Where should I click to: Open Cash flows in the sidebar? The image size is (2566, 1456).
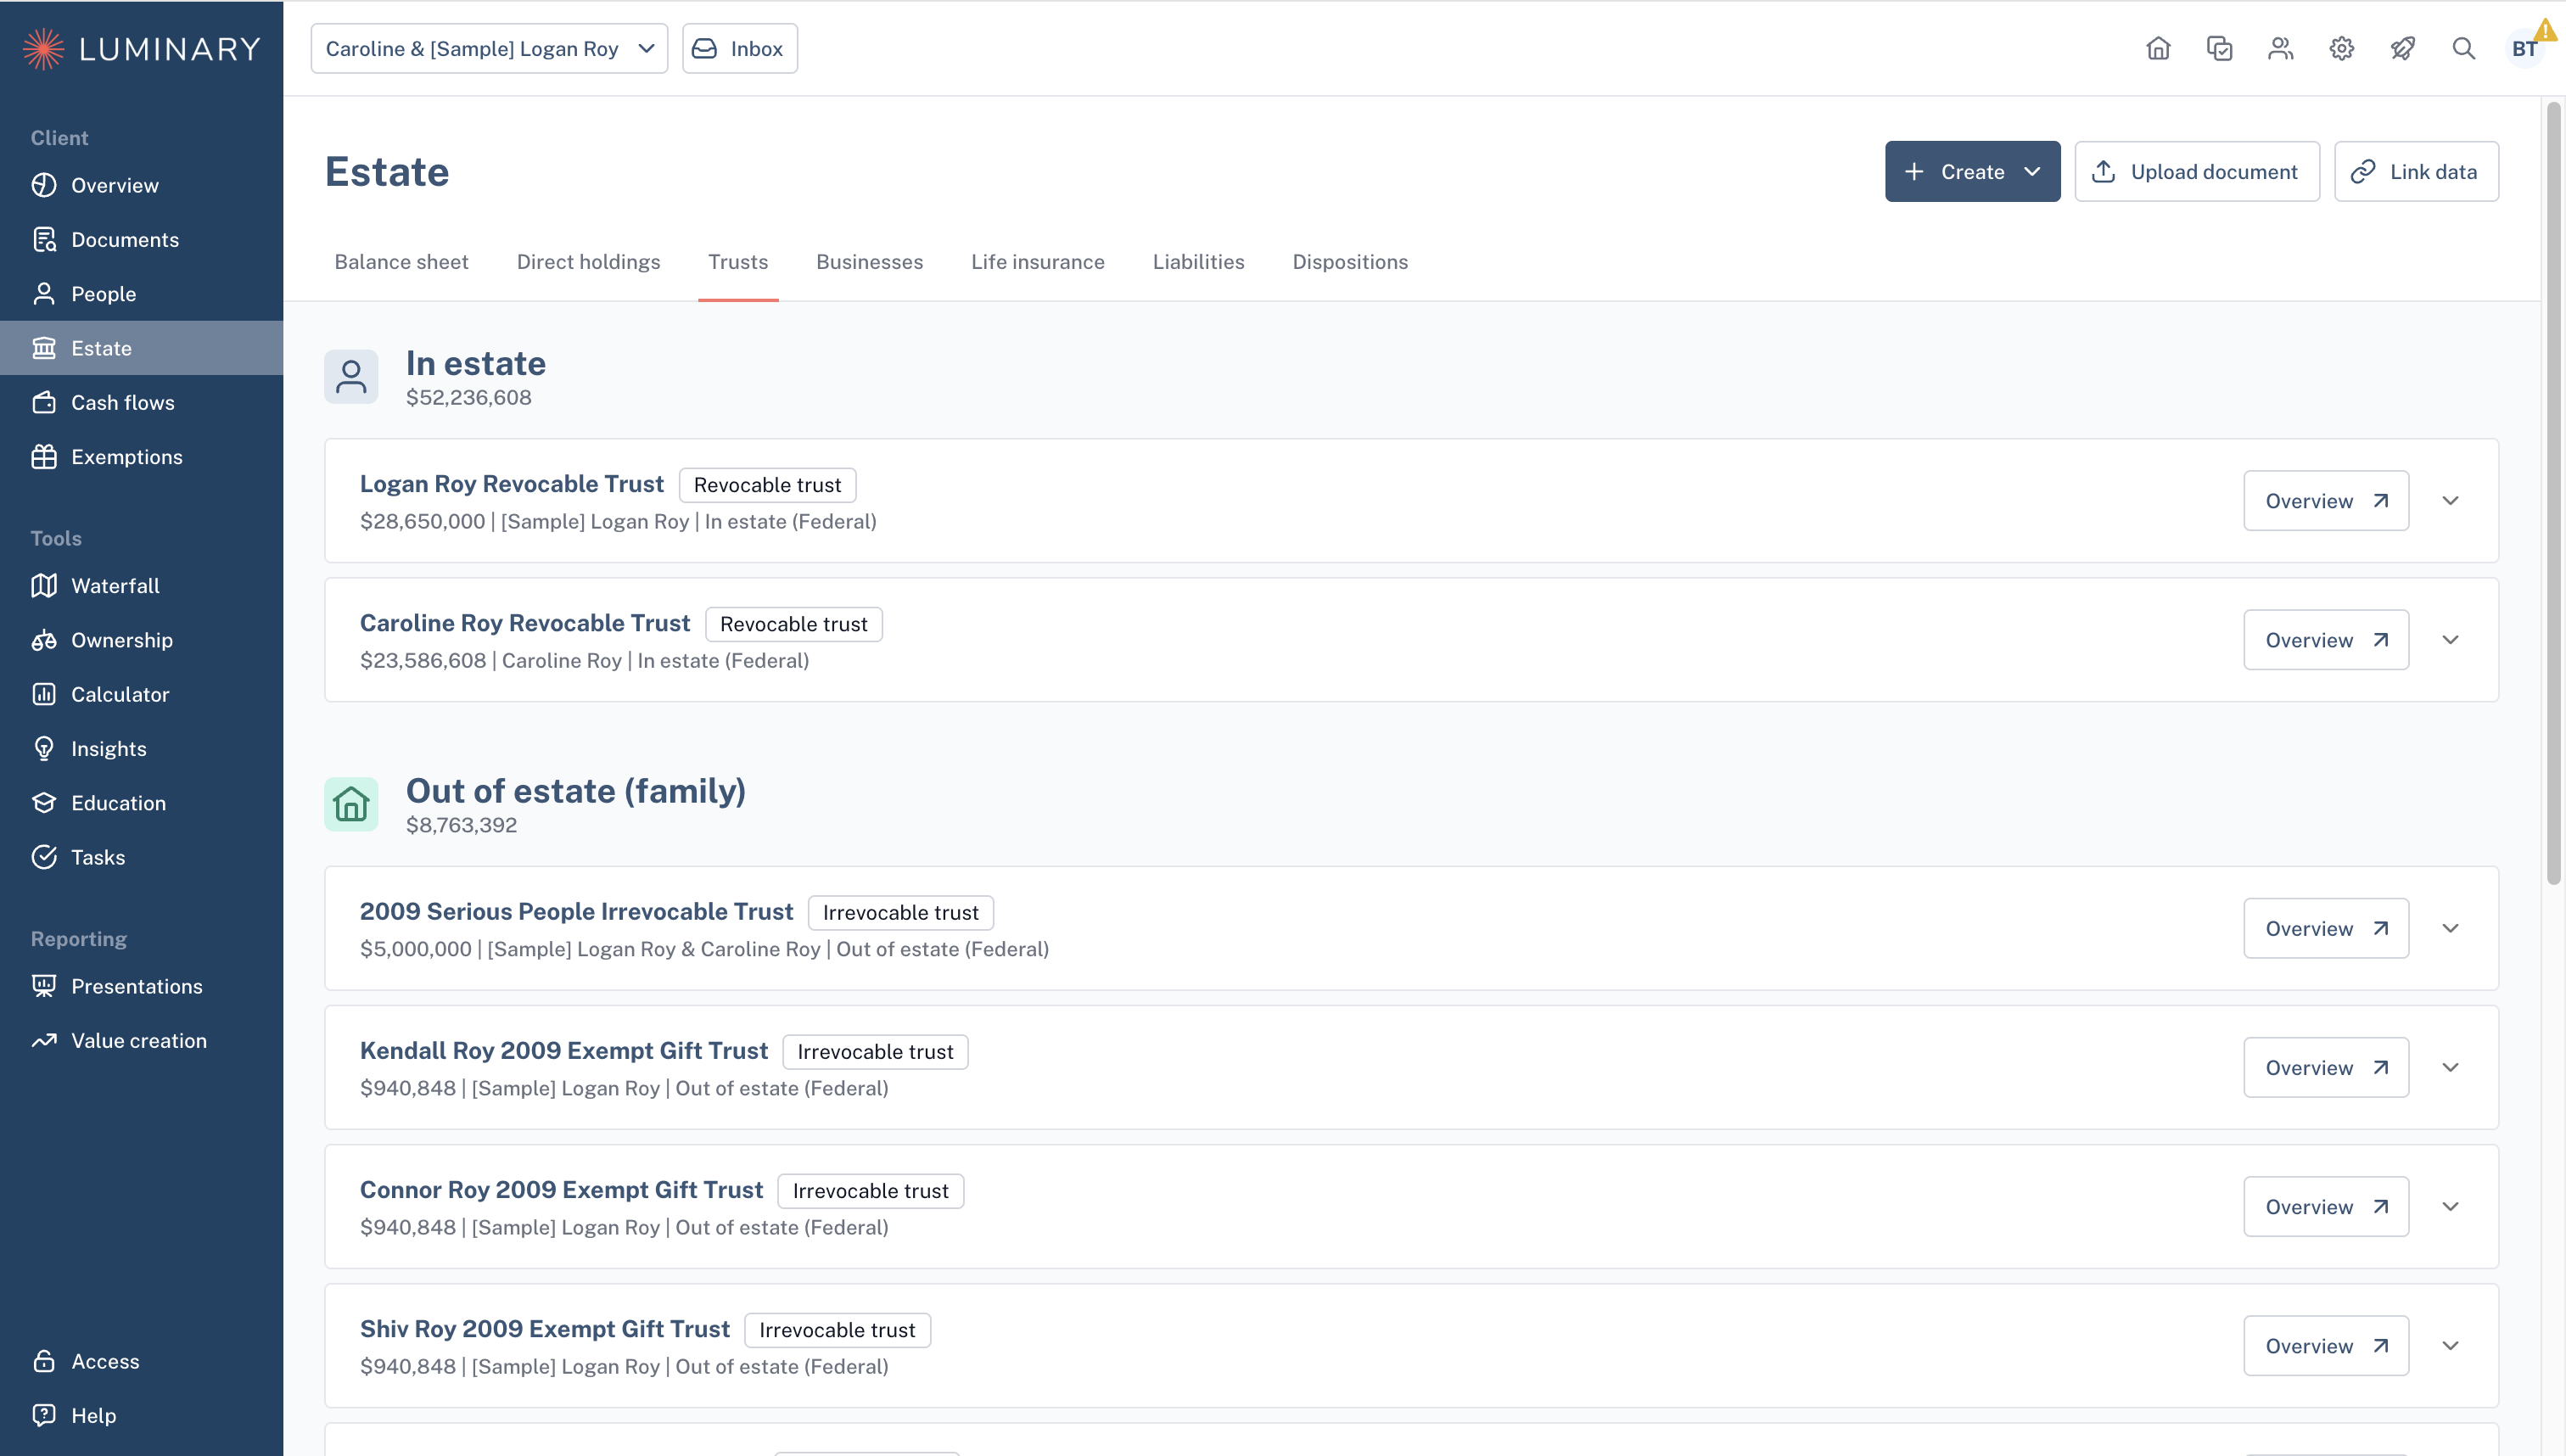(x=142, y=402)
